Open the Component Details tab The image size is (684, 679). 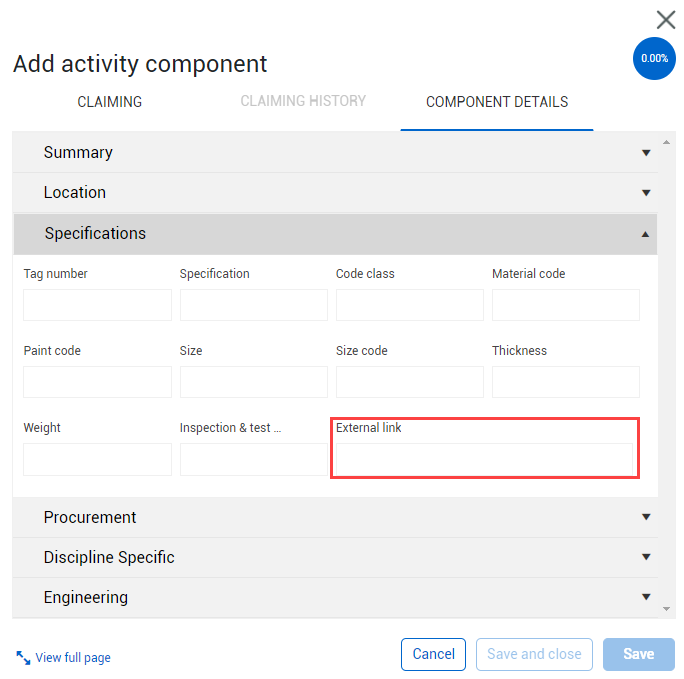click(x=497, y=102)
